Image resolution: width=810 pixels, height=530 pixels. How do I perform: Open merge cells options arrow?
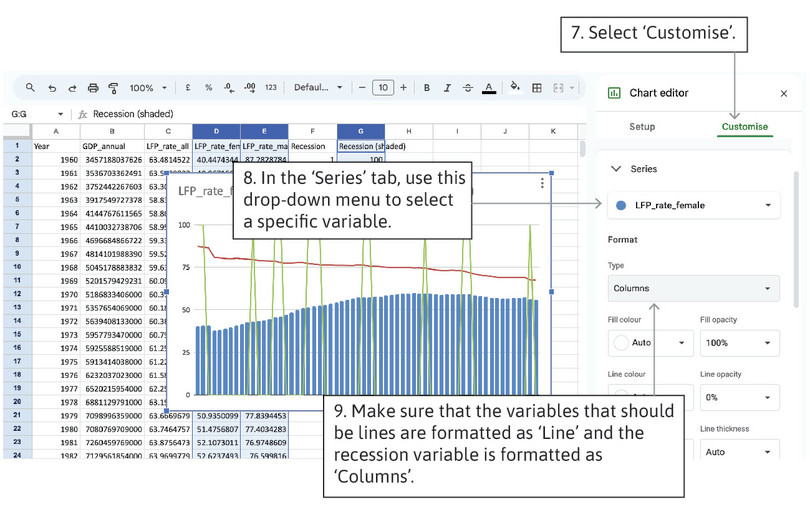pos(572,88)
